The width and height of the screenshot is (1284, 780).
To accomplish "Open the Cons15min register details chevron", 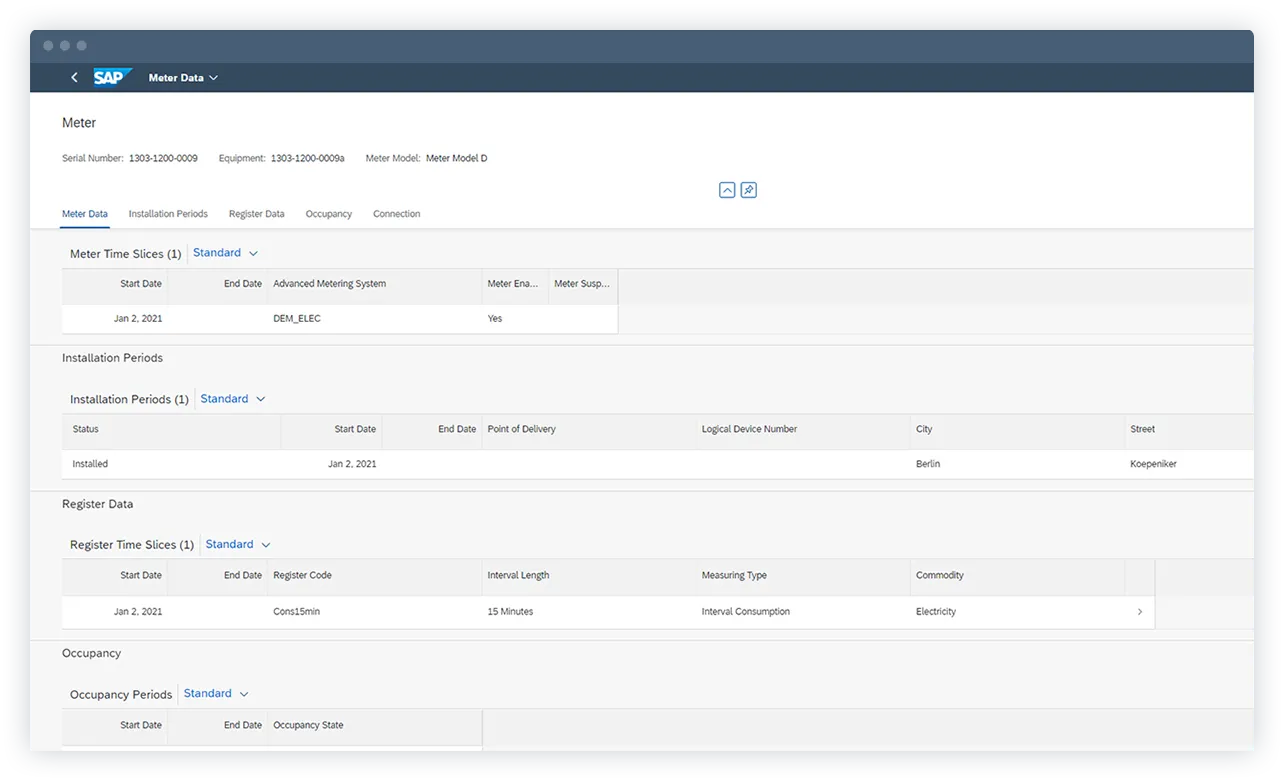I will [x=1140, y=611].
